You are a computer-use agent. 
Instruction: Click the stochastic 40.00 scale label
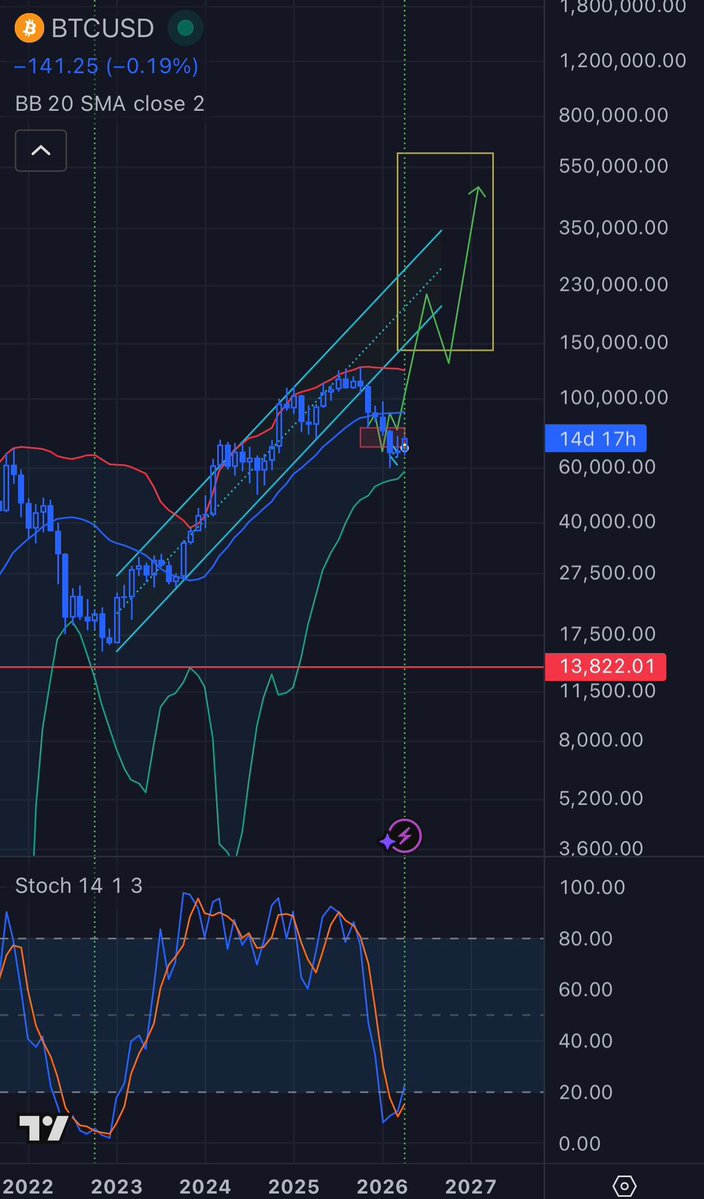pyautogui.click(x=586, y=1041)
